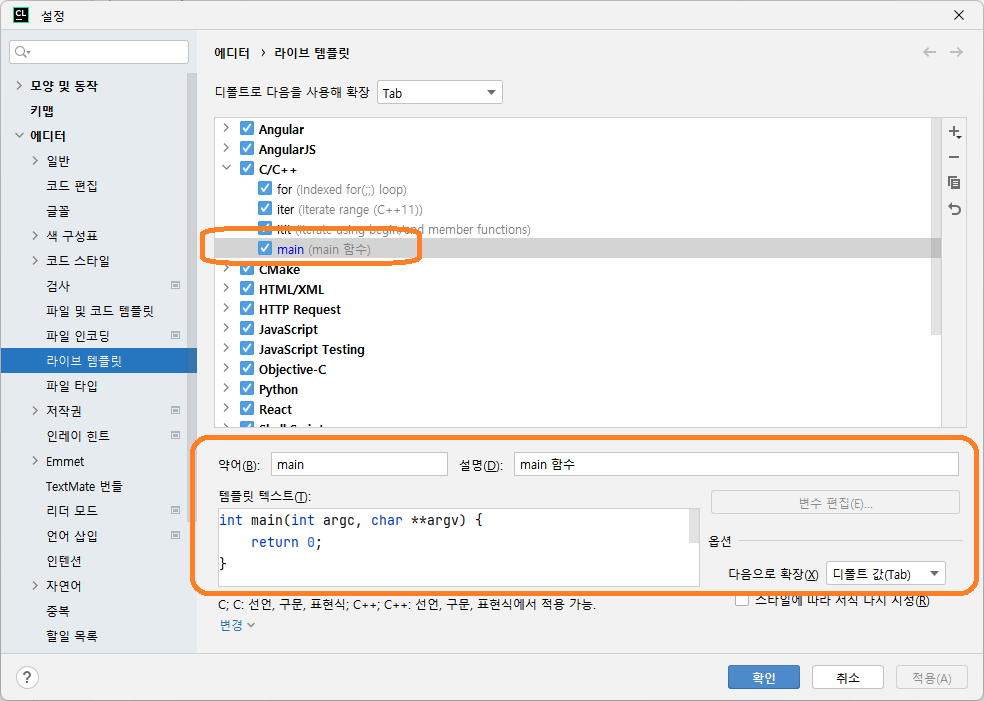
Task: Click the 적용(A) button
Action: tap(931, 677)
